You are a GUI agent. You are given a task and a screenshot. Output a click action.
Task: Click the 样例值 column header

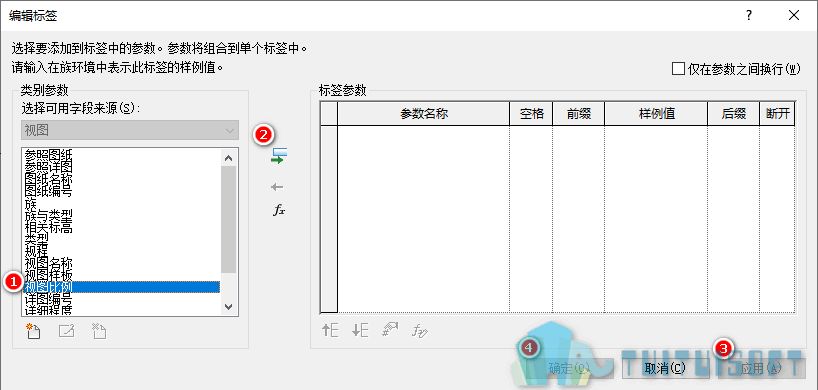coord(656,114)
